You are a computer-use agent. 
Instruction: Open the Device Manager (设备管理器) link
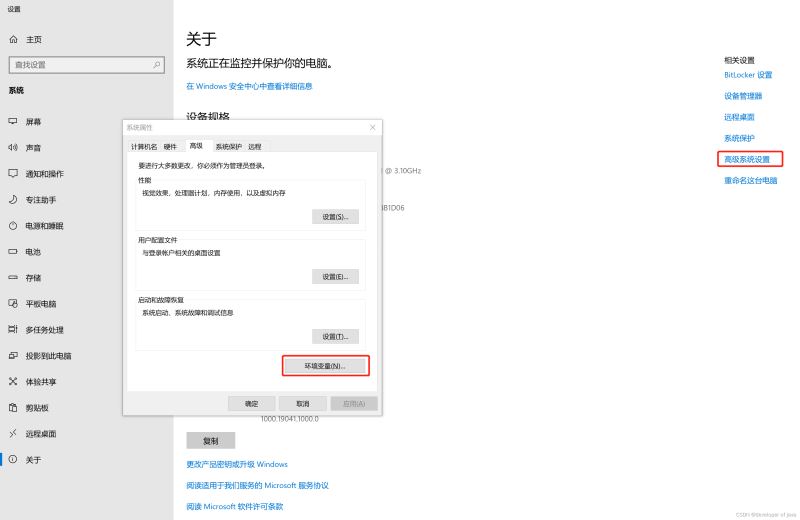[743, 96]
